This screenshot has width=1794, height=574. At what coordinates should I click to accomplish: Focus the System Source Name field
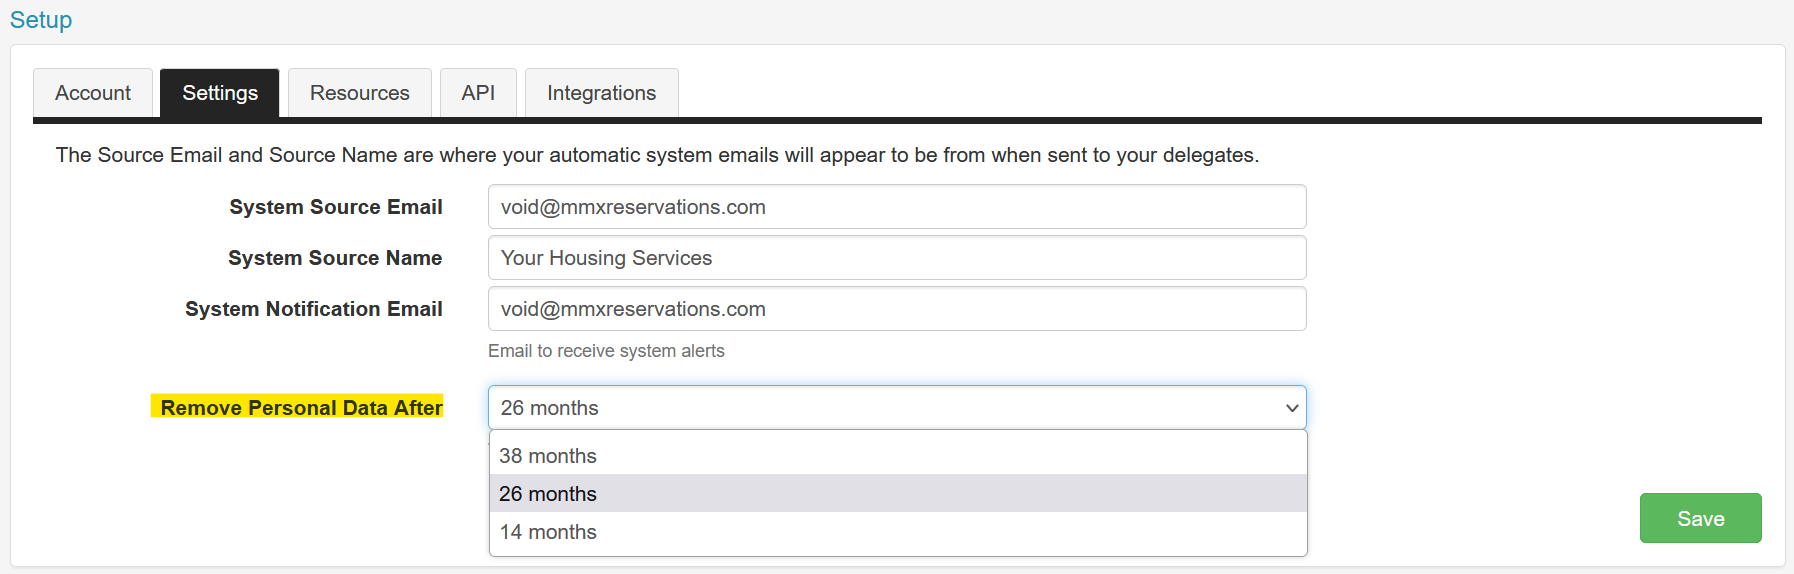(897, 258)
